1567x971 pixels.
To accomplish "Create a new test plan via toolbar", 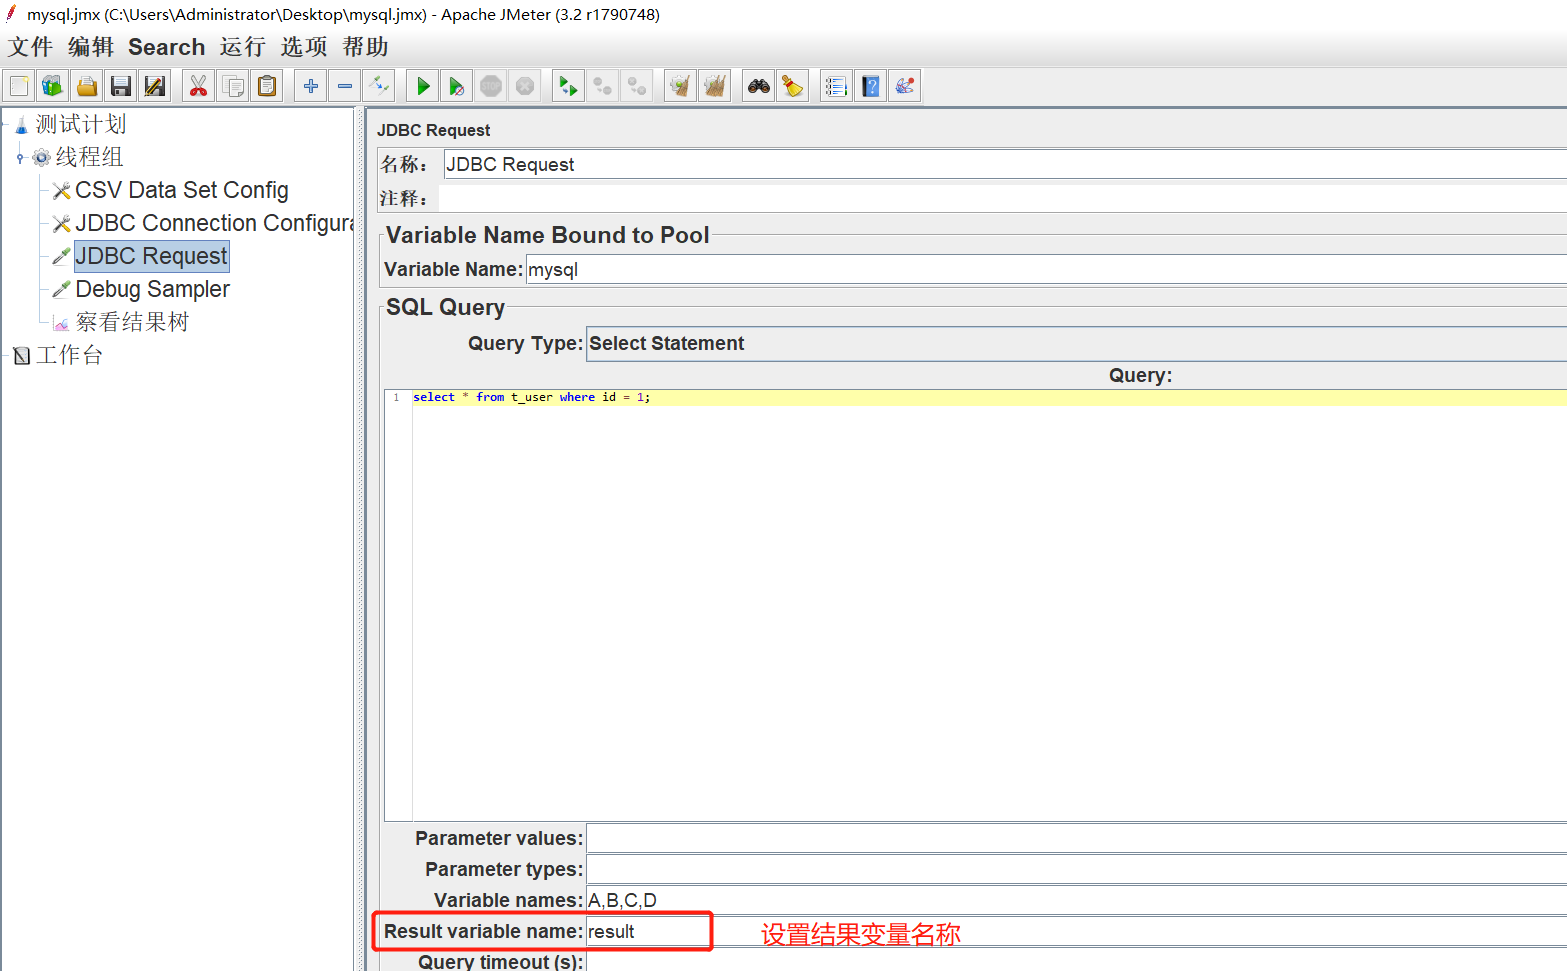I will click(x=19, y=86).
